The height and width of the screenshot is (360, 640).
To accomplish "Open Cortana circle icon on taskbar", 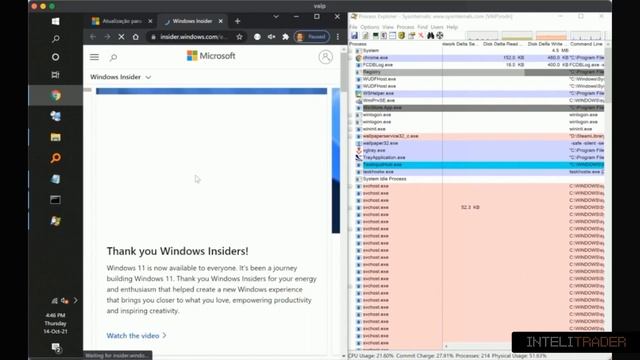I will tap(56, 57).
